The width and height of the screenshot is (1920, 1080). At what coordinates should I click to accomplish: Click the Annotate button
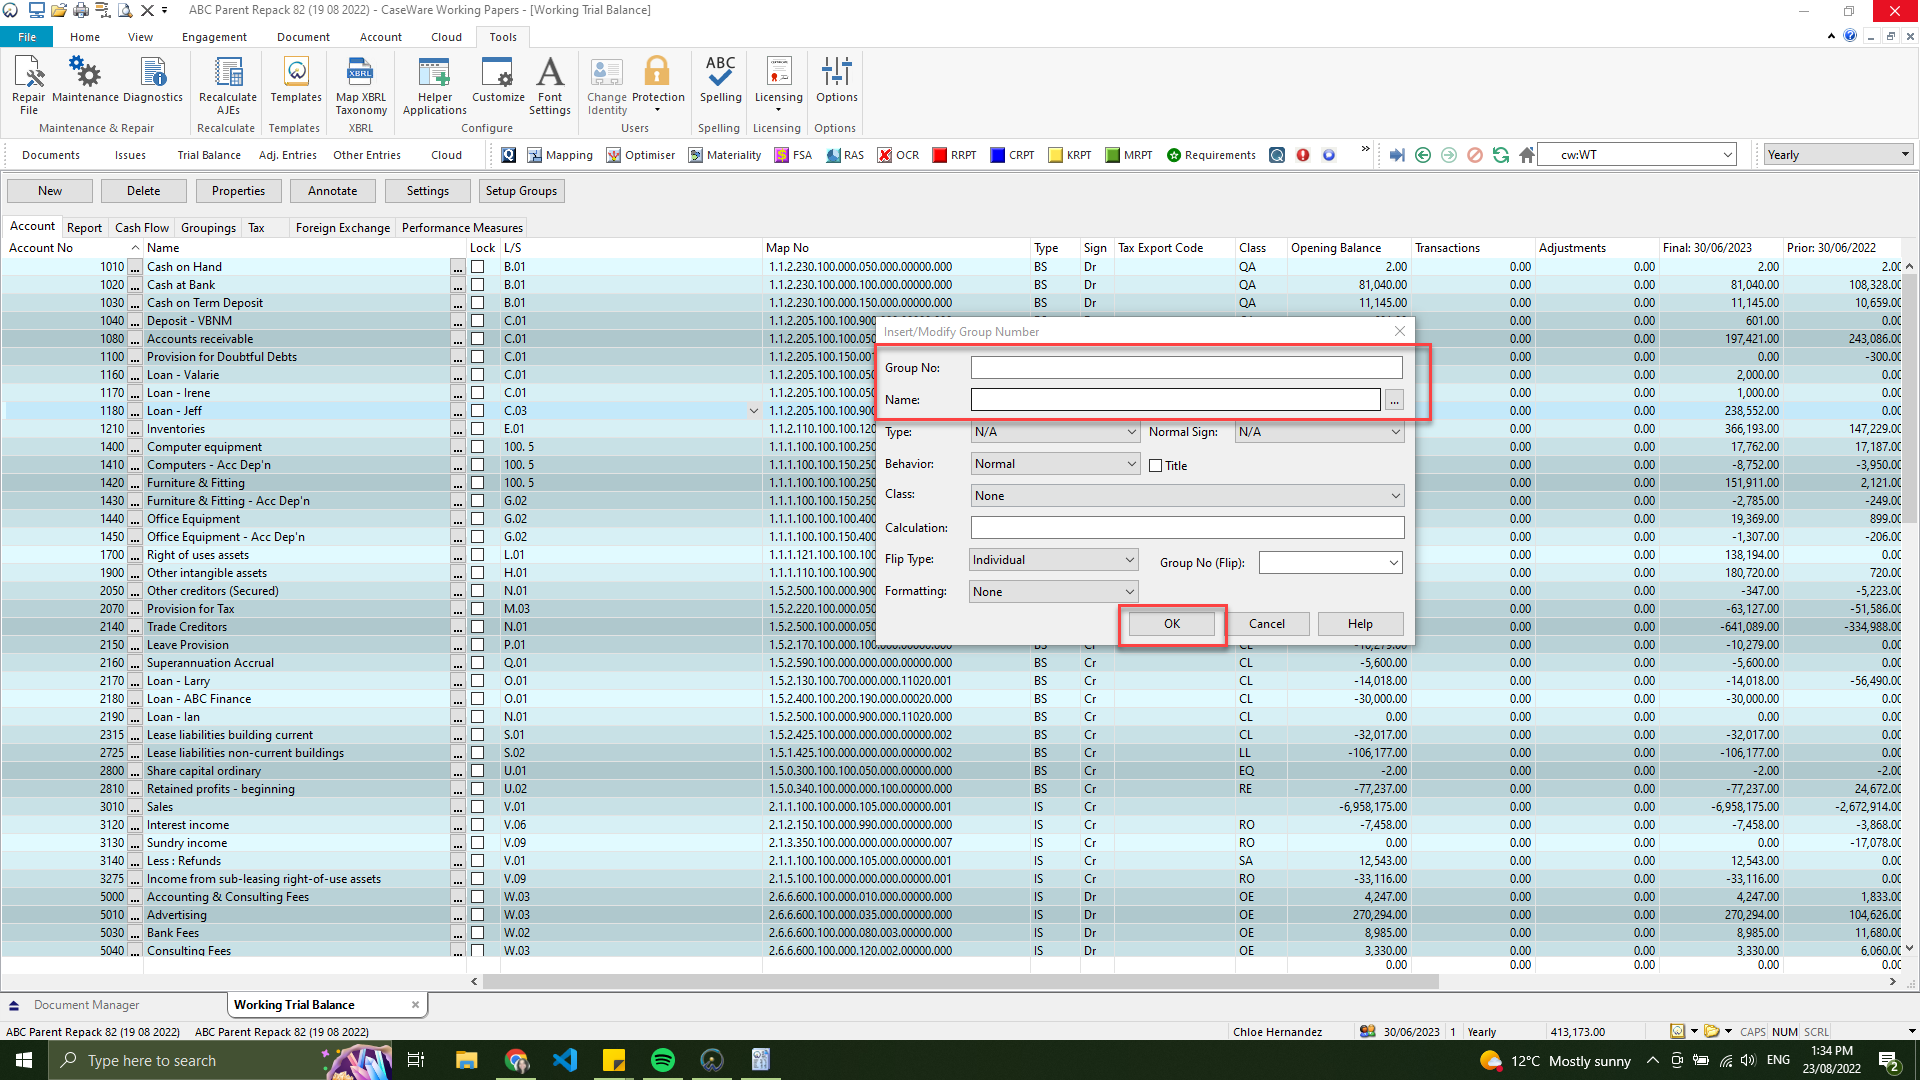333,191
